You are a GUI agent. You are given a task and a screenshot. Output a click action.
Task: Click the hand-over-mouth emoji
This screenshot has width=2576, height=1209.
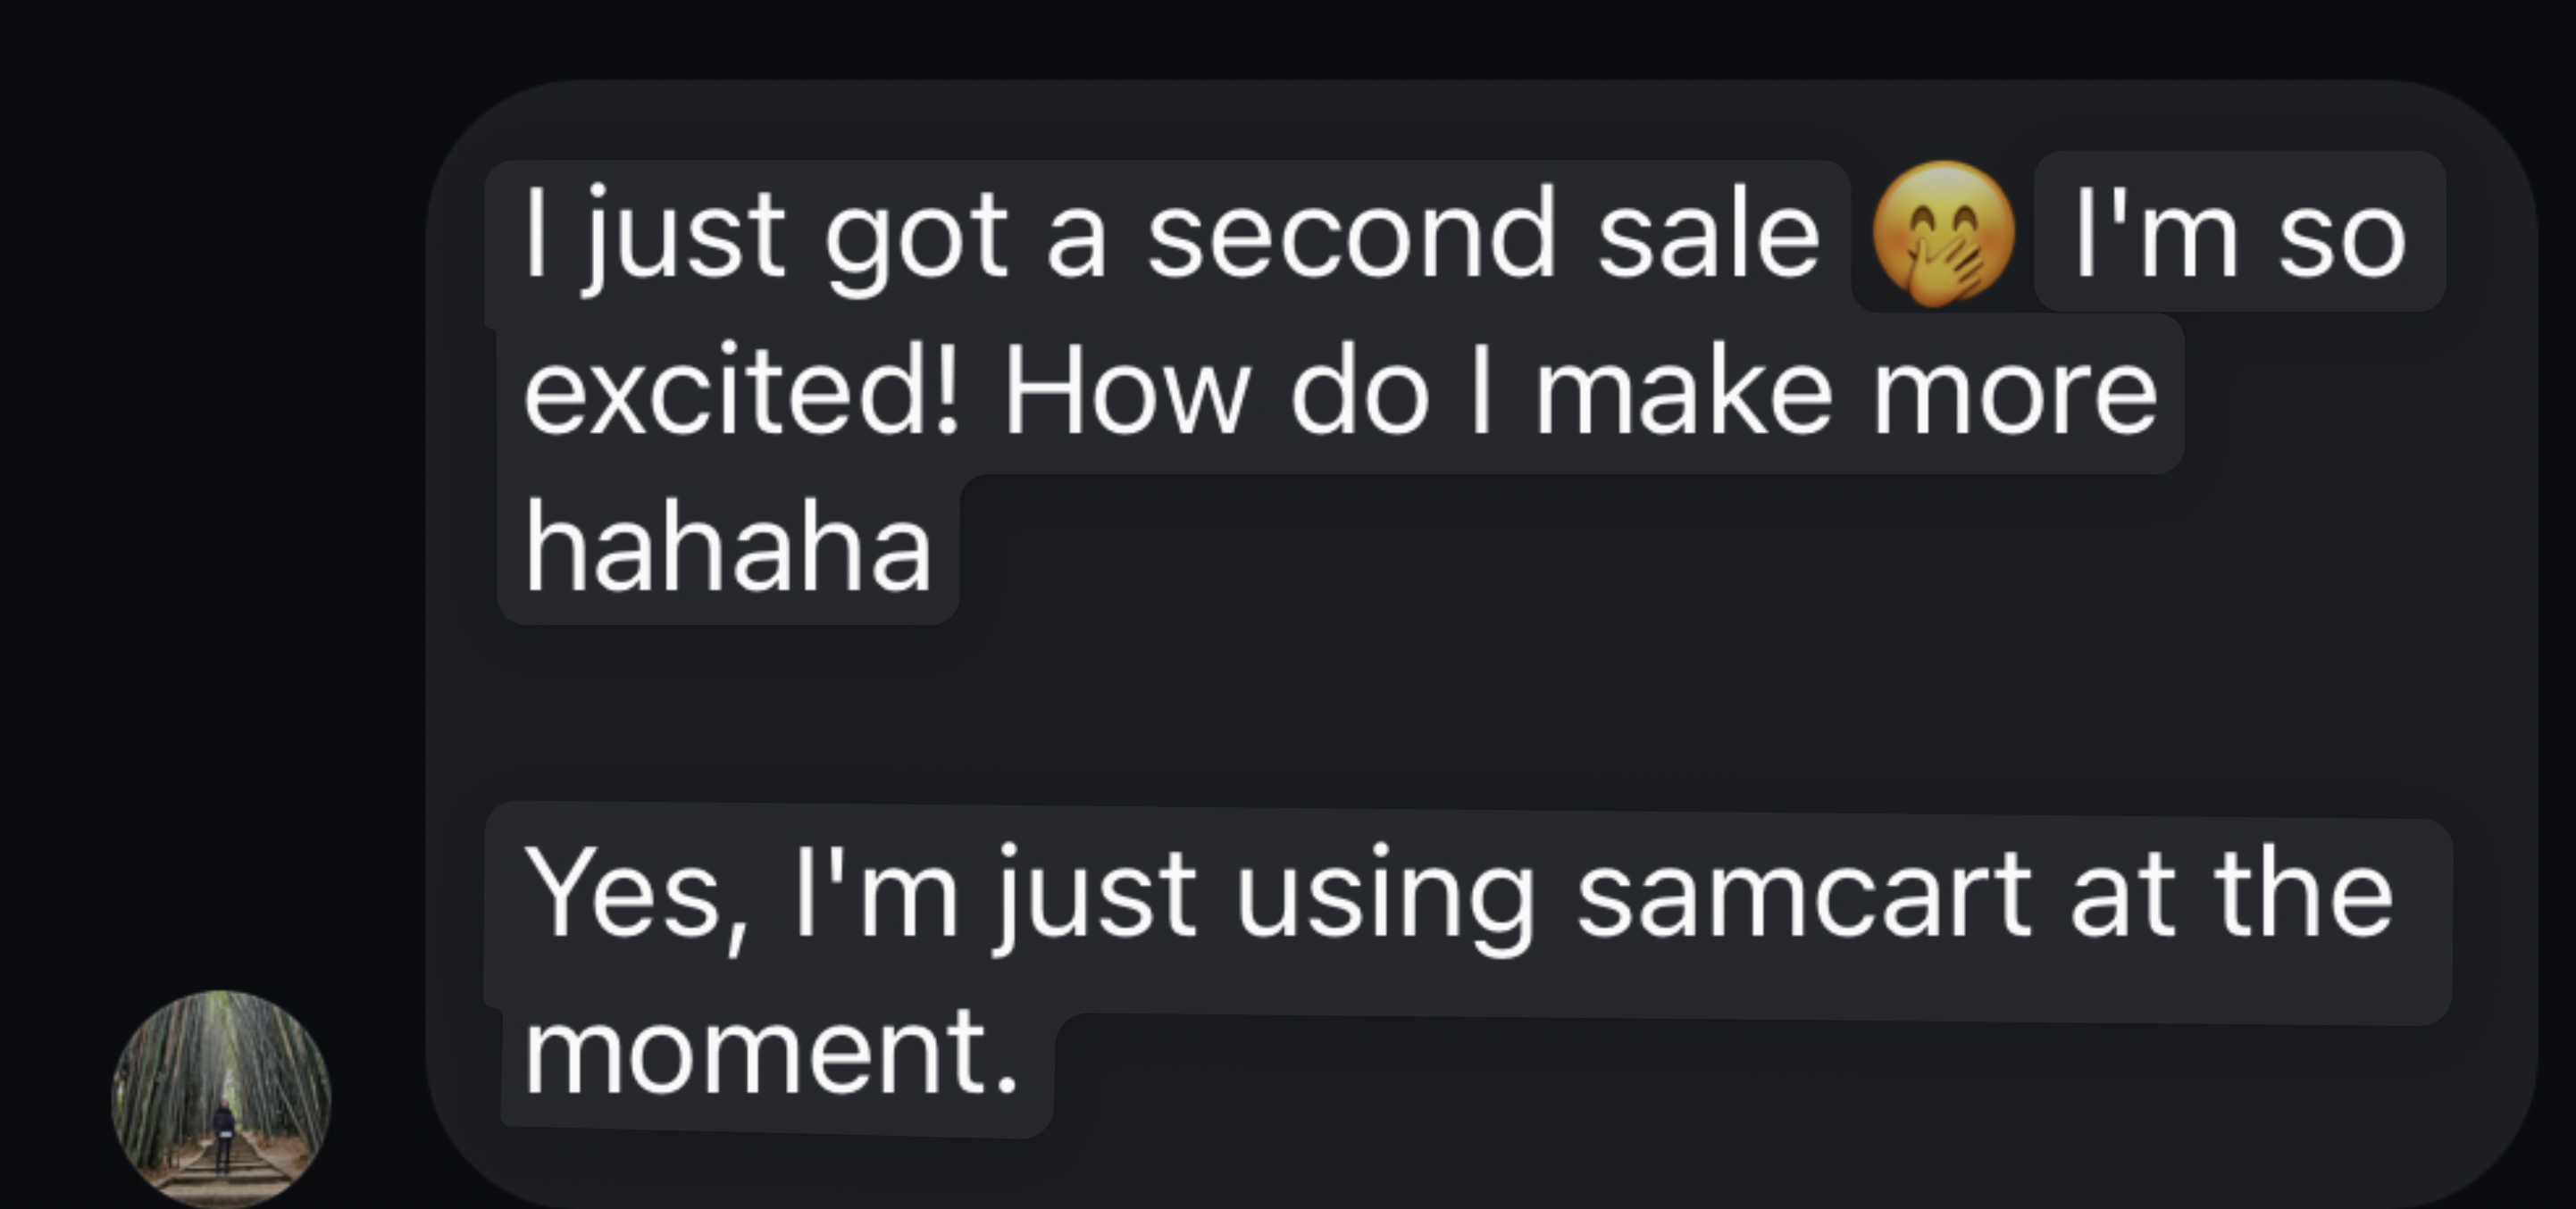pos(1942,234)
